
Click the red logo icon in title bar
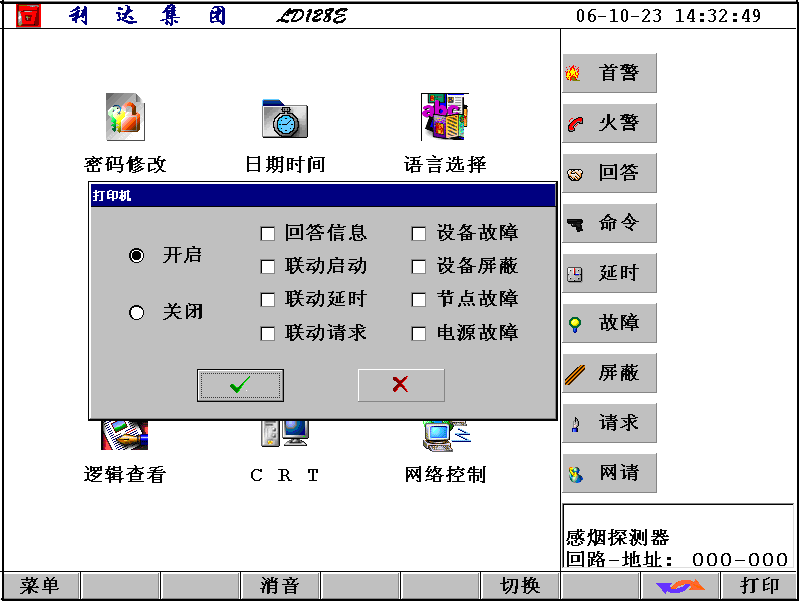tap(28, 16)
